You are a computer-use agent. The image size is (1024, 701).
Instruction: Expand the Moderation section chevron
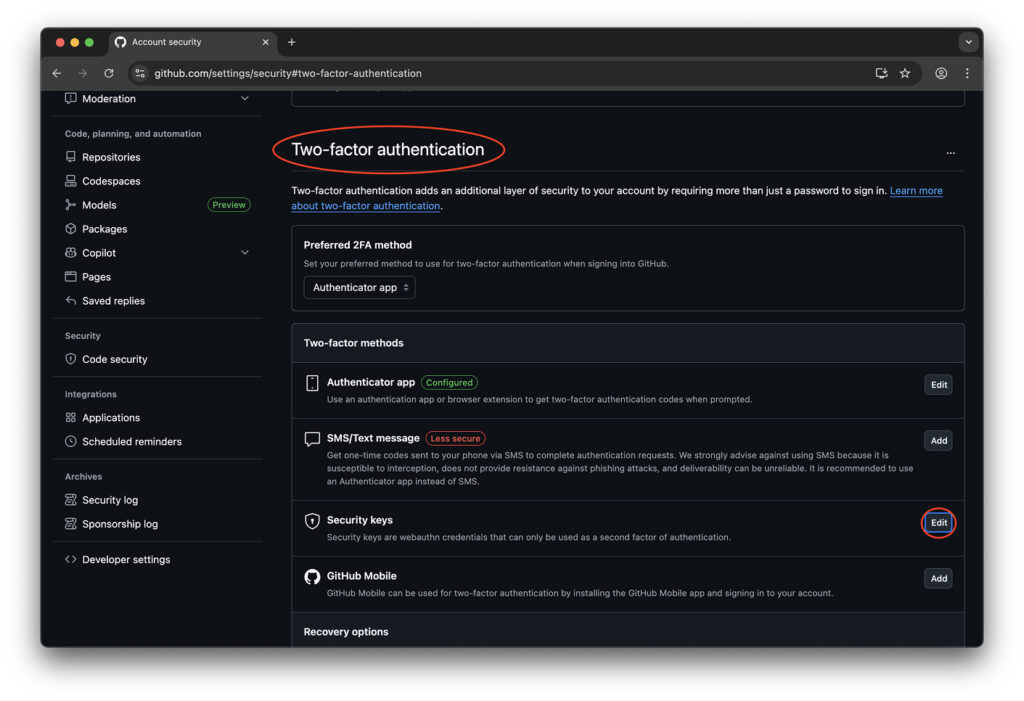point(245,99)
